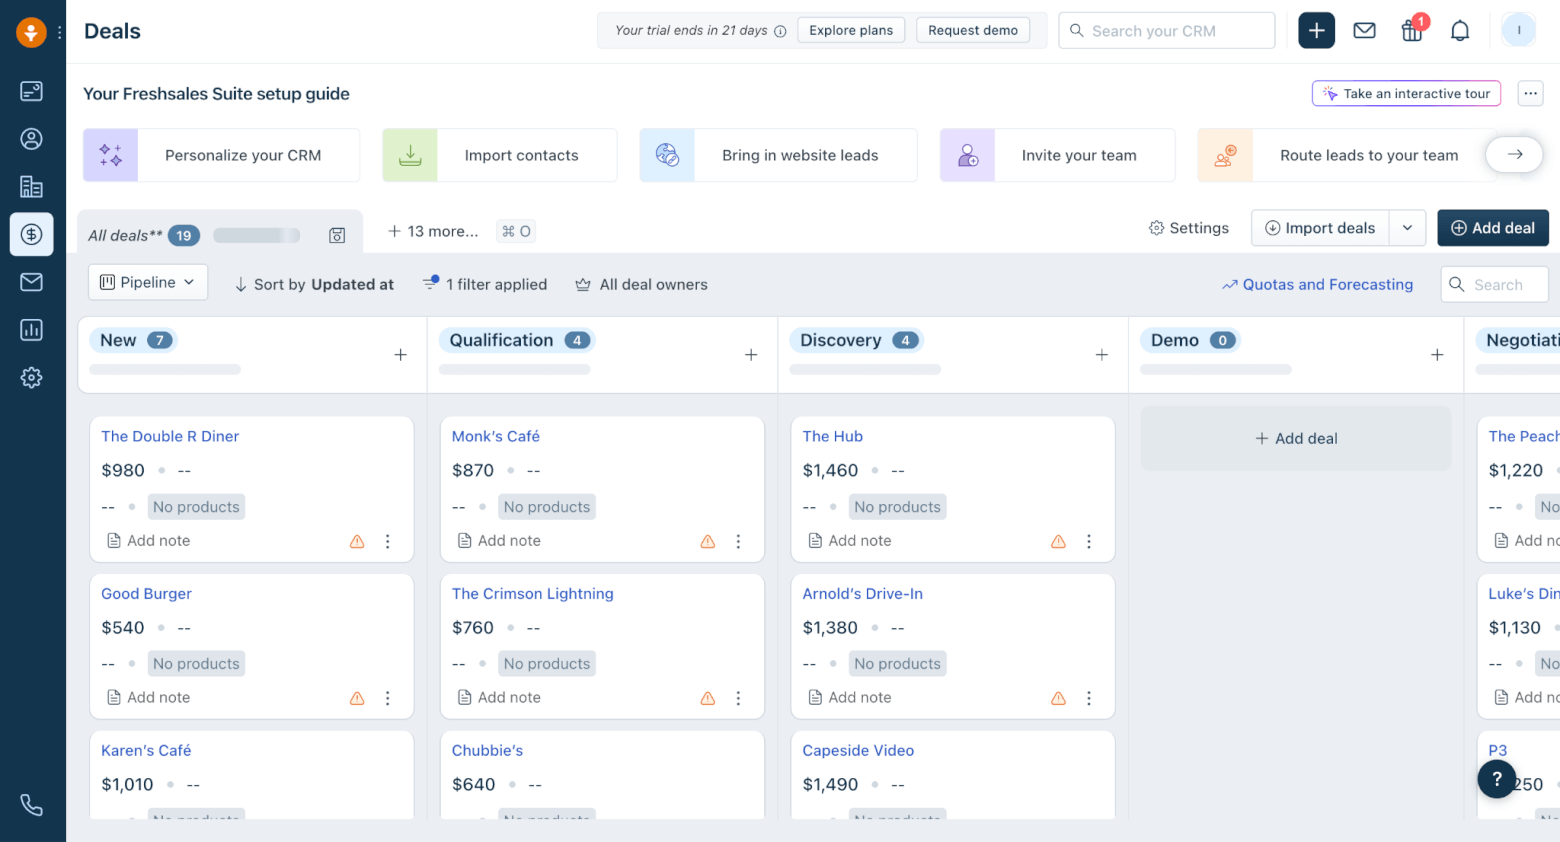Open the help question mark button

pyautogui.click(x=1496, y=779)
